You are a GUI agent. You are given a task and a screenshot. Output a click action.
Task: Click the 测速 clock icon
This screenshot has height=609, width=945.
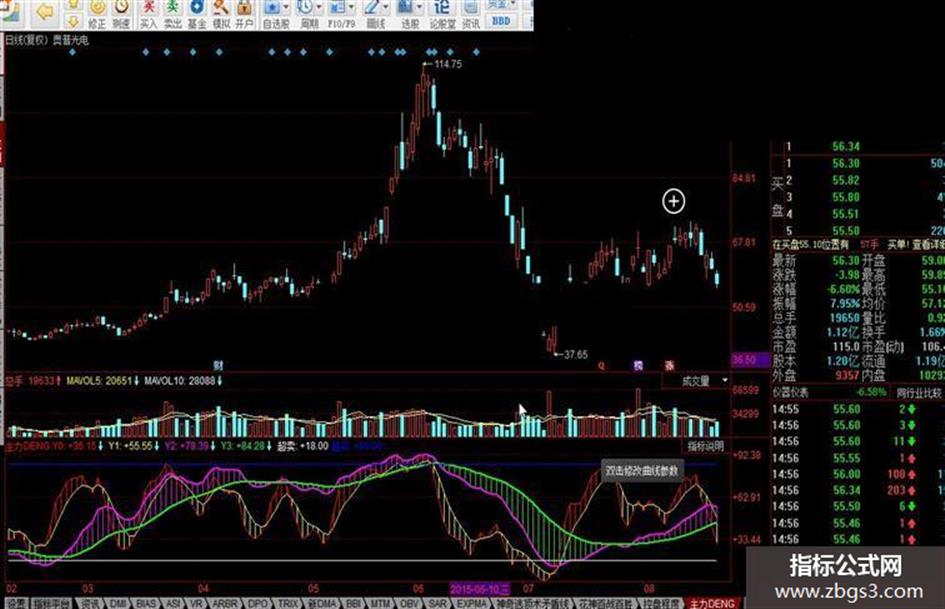click(121, 14)
